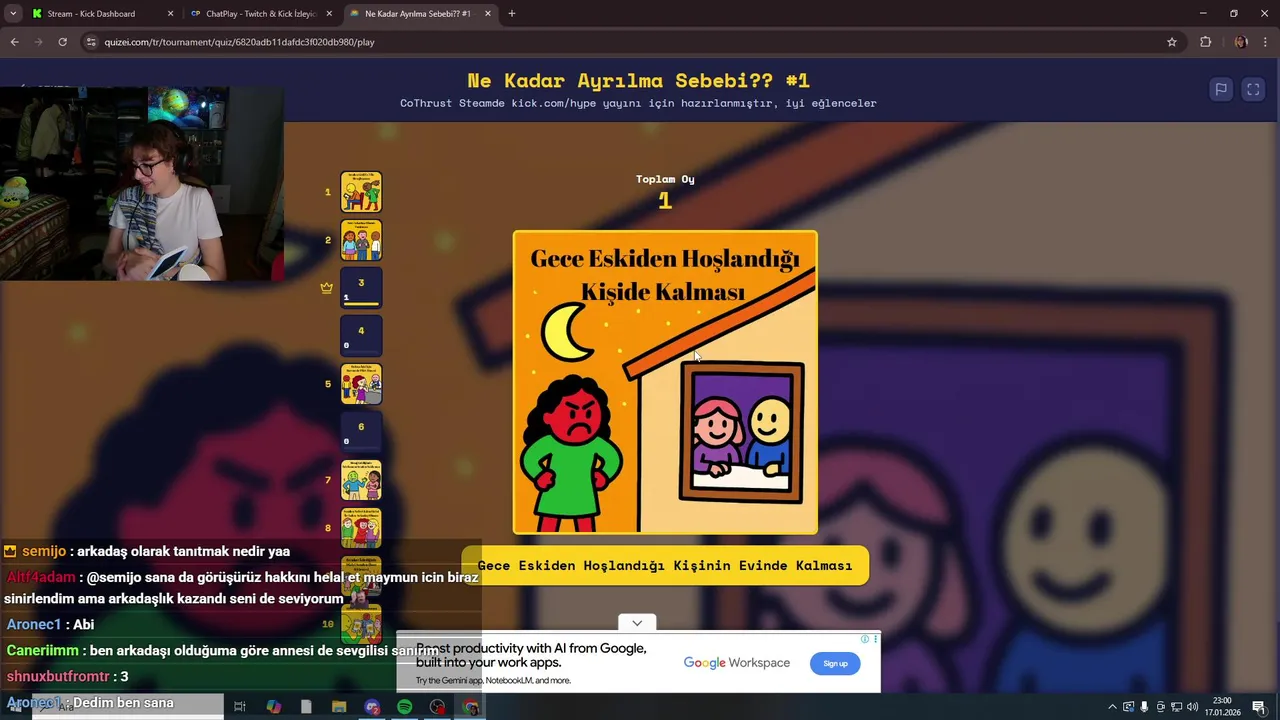Image resolution: width=1280 pixels, height=720 pixels.
Task: Expand the down chevron below the caption
Action: (637, 622)
